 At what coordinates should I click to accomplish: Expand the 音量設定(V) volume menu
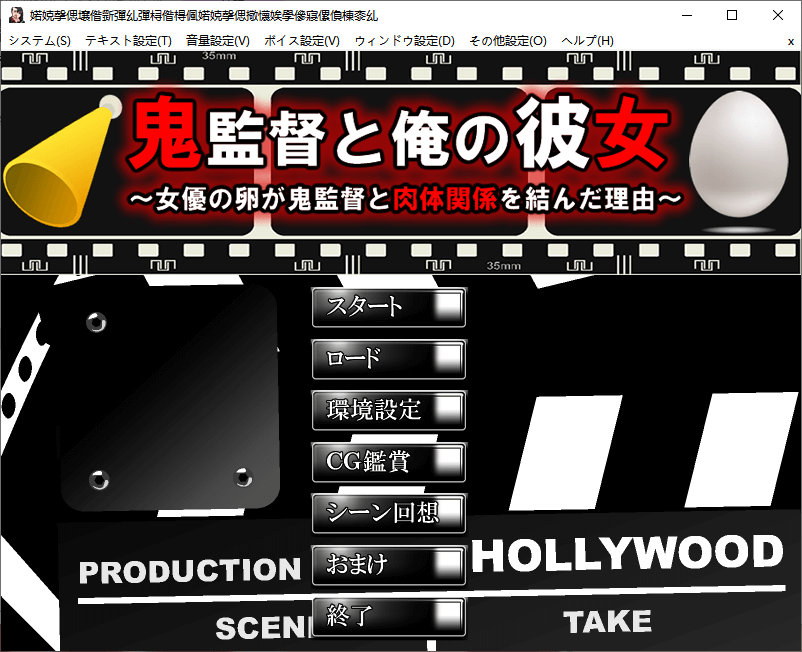(217, 41)
